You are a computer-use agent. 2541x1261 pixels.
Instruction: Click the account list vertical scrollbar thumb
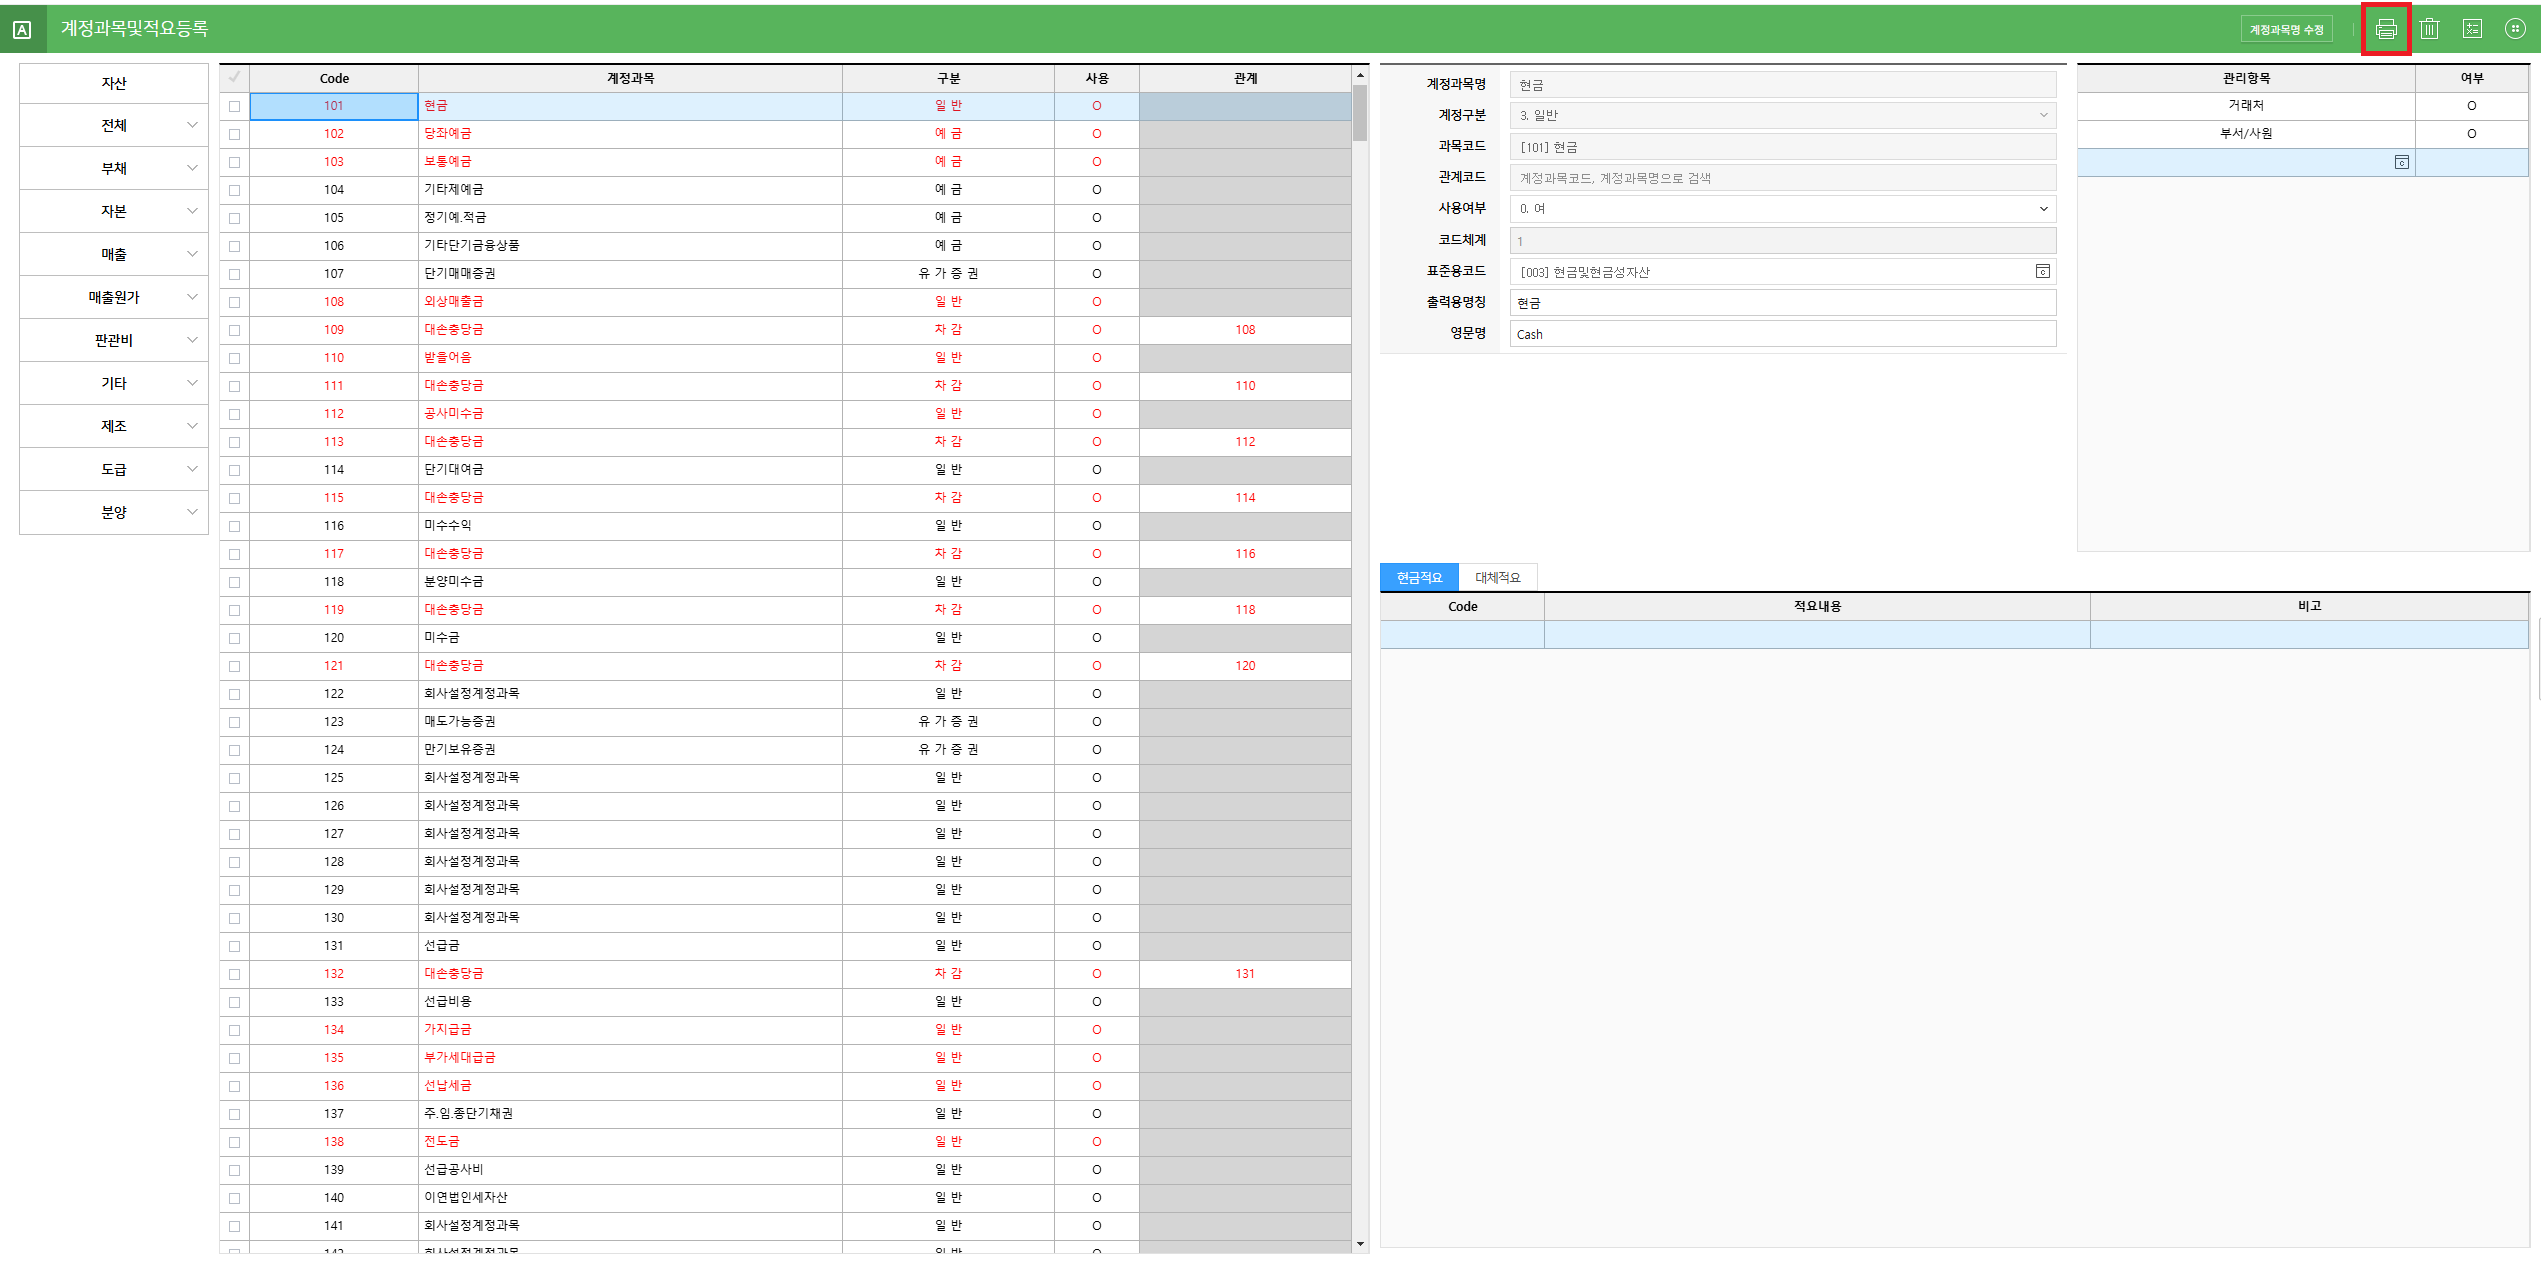pyautogui.click(x=1360, y=112)
